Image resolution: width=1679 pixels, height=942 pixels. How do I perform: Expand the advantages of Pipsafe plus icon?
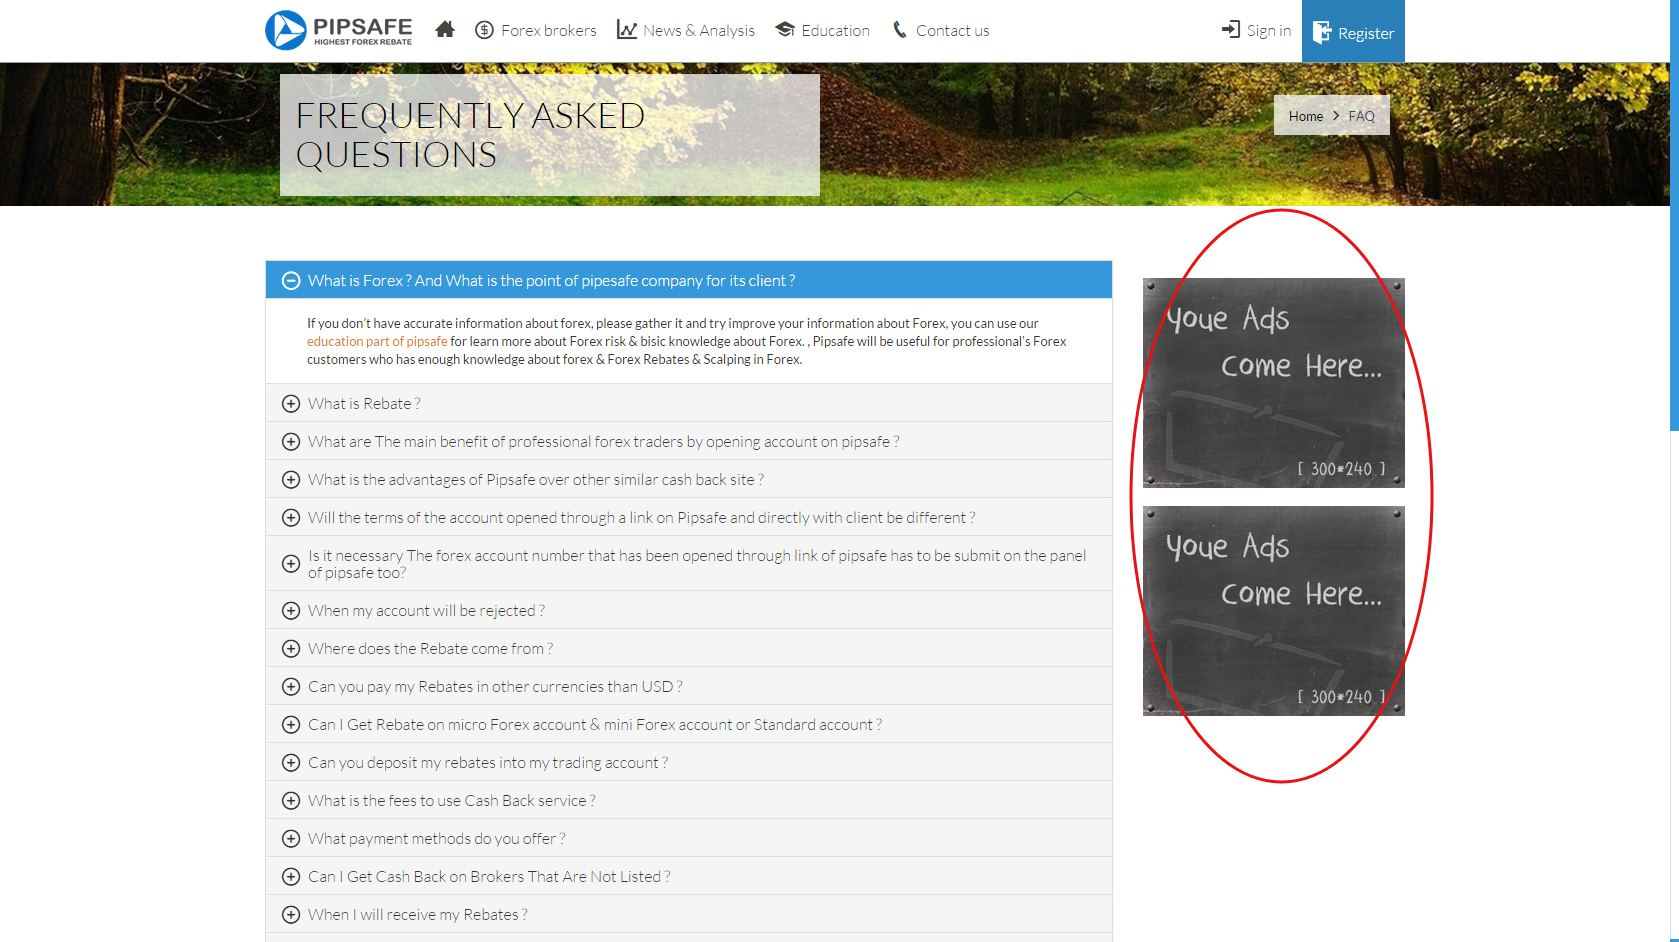291,480
